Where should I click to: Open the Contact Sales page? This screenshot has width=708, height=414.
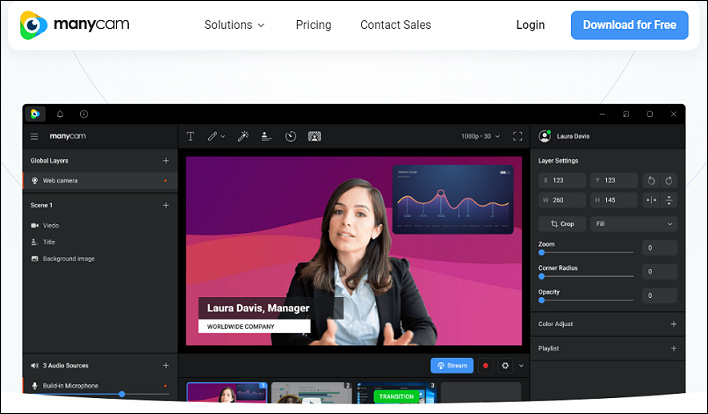tap(396, 25)
